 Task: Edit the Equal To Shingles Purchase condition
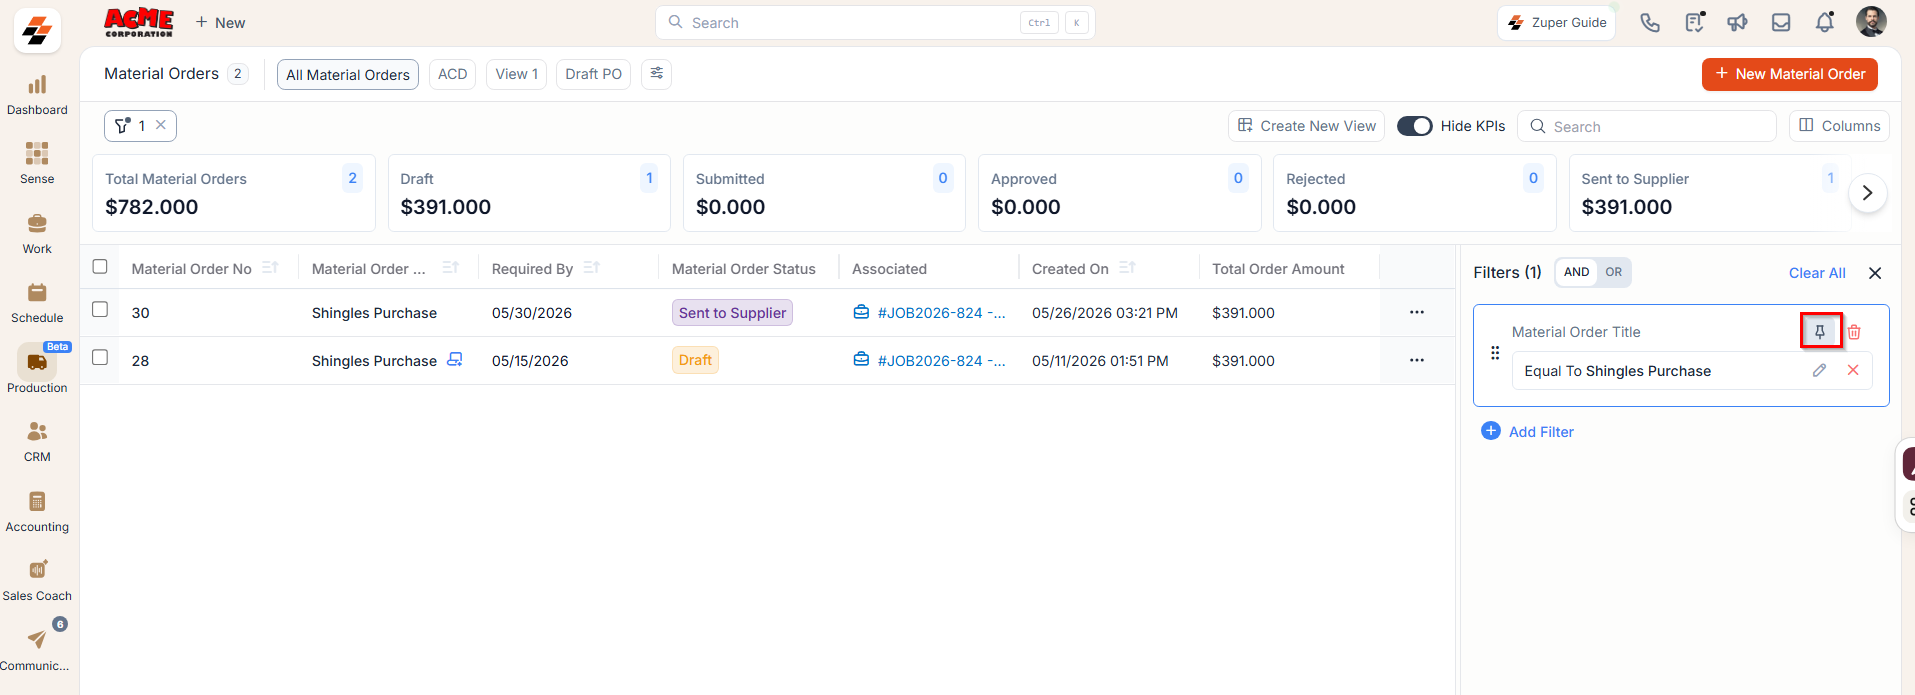[1819, 370]
